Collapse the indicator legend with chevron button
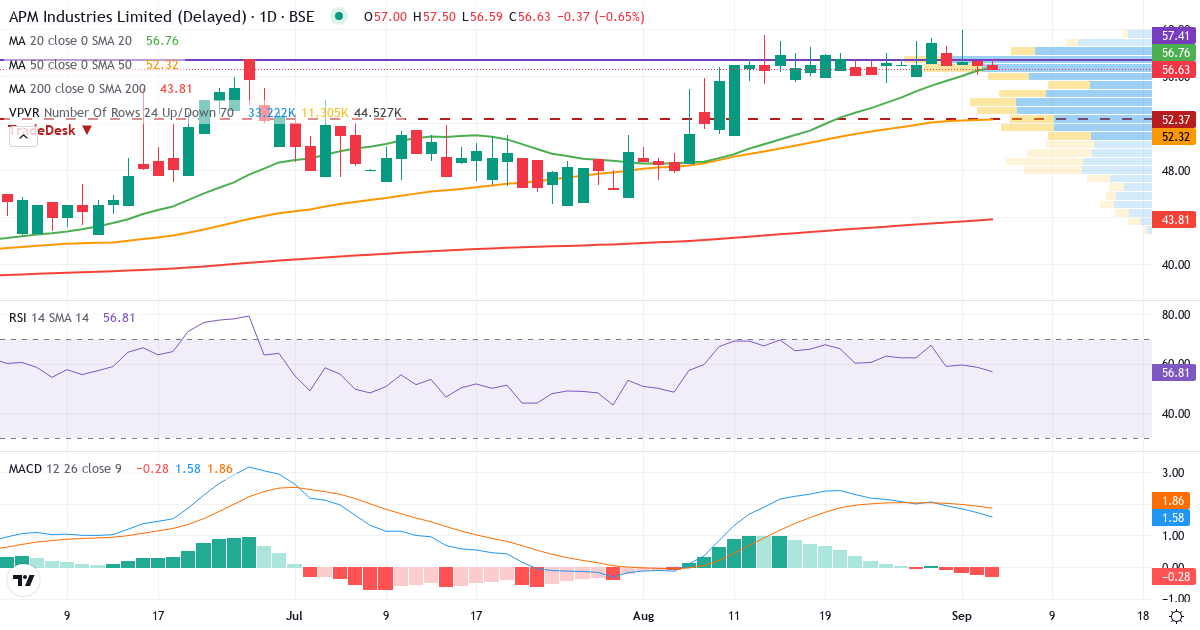This screenshot has width=1200, height=630. [x=23, y=137]
